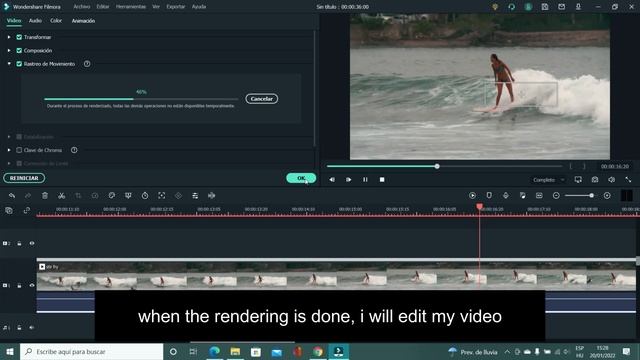The width and height of the screenshot is (640, 360).
Task: Open the Editar menu
Action: [103, 7]
